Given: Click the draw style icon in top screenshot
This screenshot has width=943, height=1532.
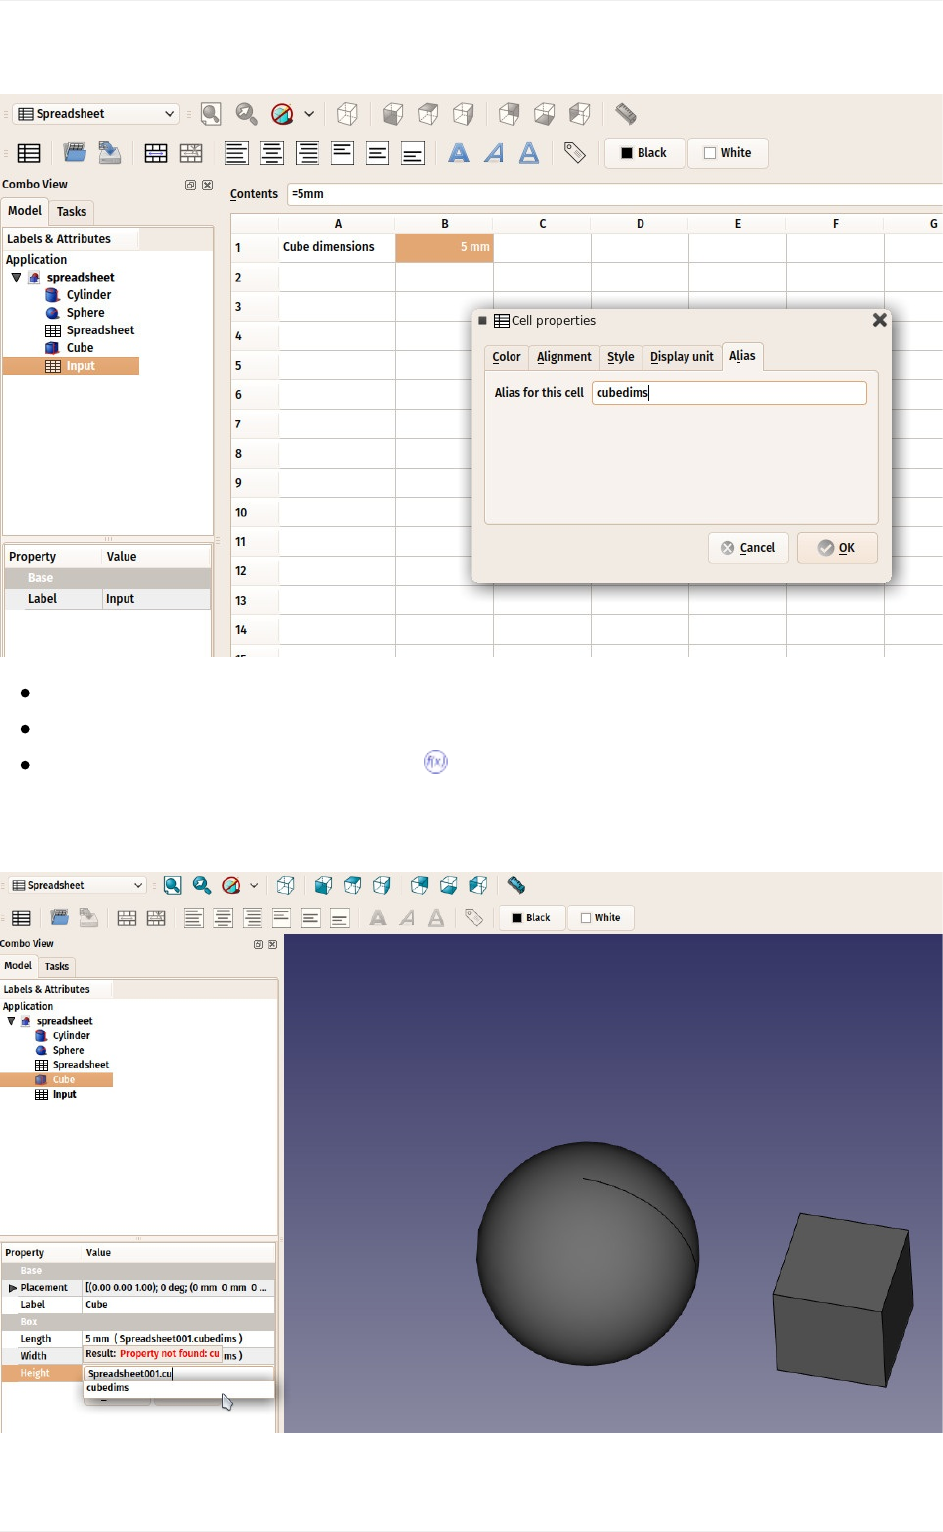Looking at the screenshot, I should coord(283,114).
